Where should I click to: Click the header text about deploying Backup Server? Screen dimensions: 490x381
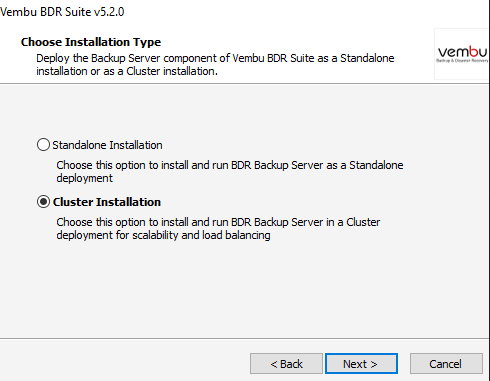point(215,65)
